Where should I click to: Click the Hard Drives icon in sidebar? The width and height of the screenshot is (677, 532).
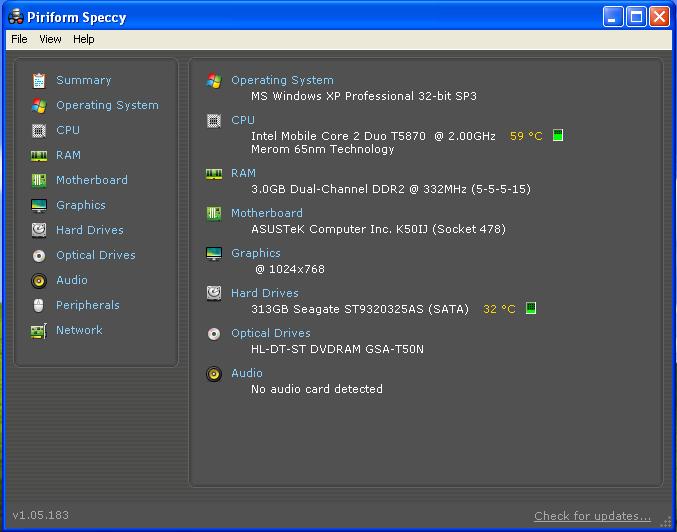[39, 230]
